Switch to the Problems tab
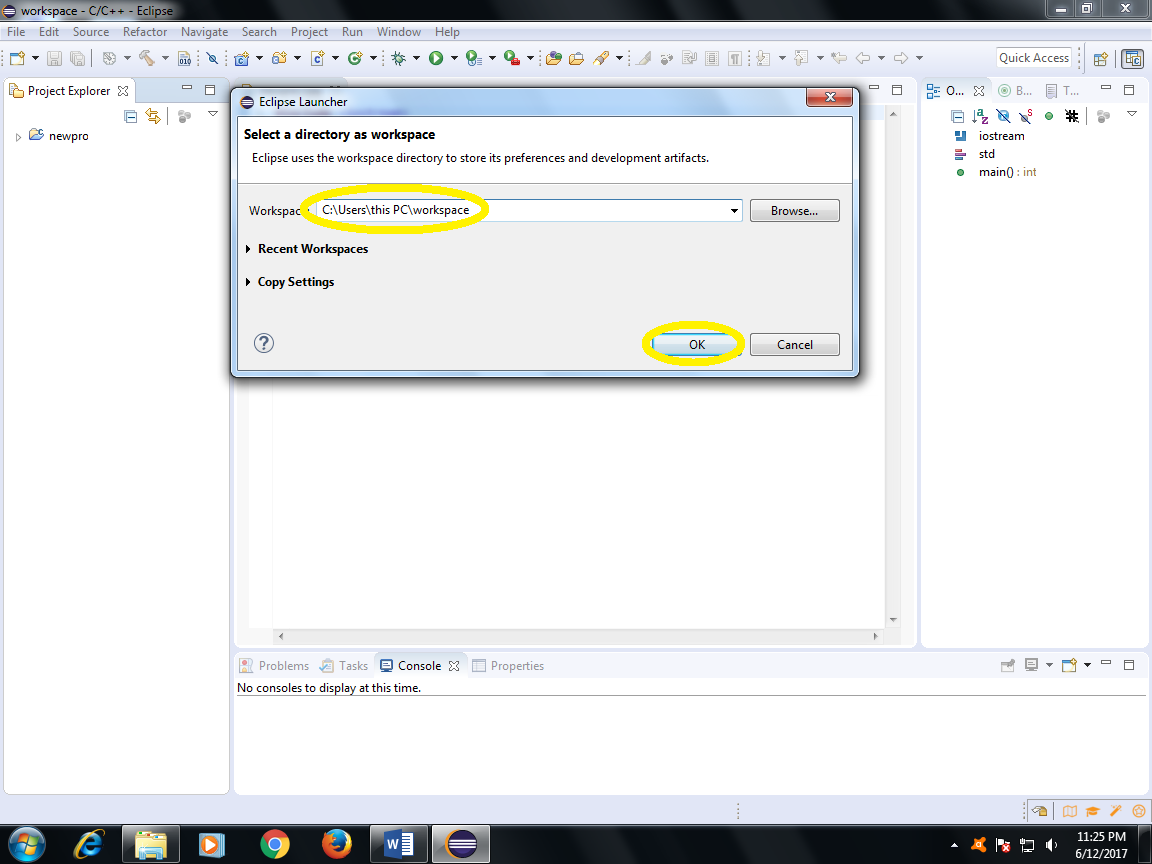 tap(282, 665)
